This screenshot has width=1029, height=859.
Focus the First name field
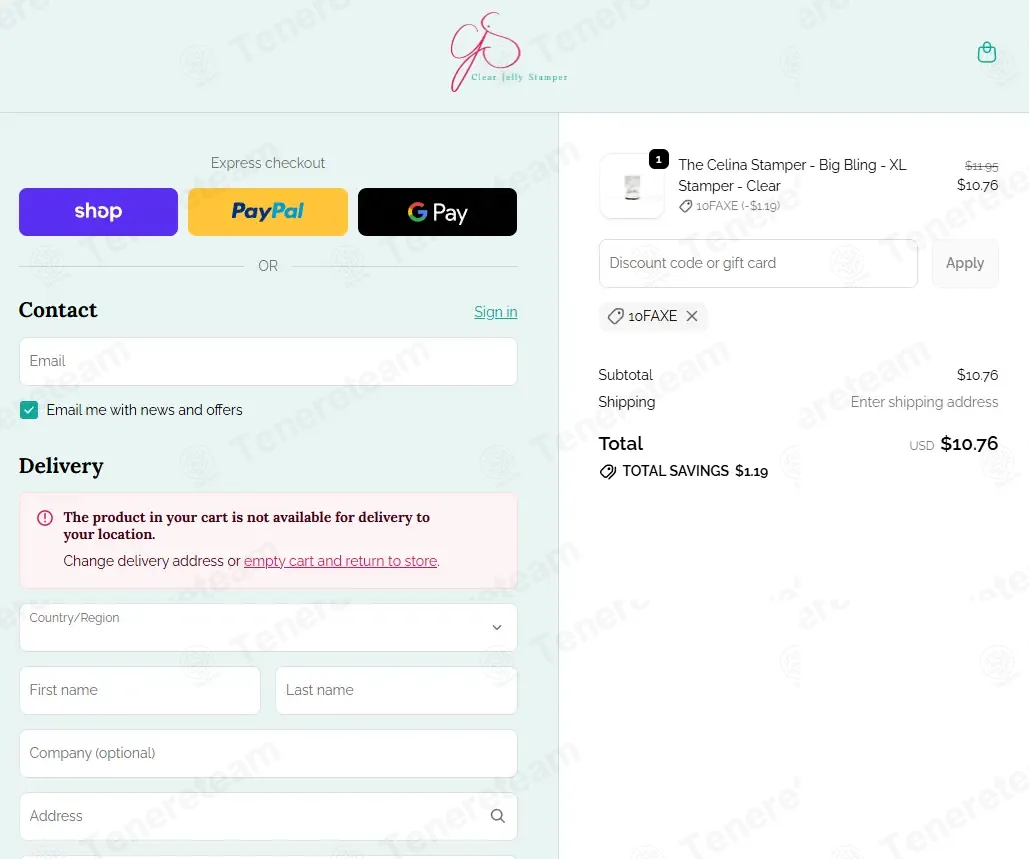[140, 690]
